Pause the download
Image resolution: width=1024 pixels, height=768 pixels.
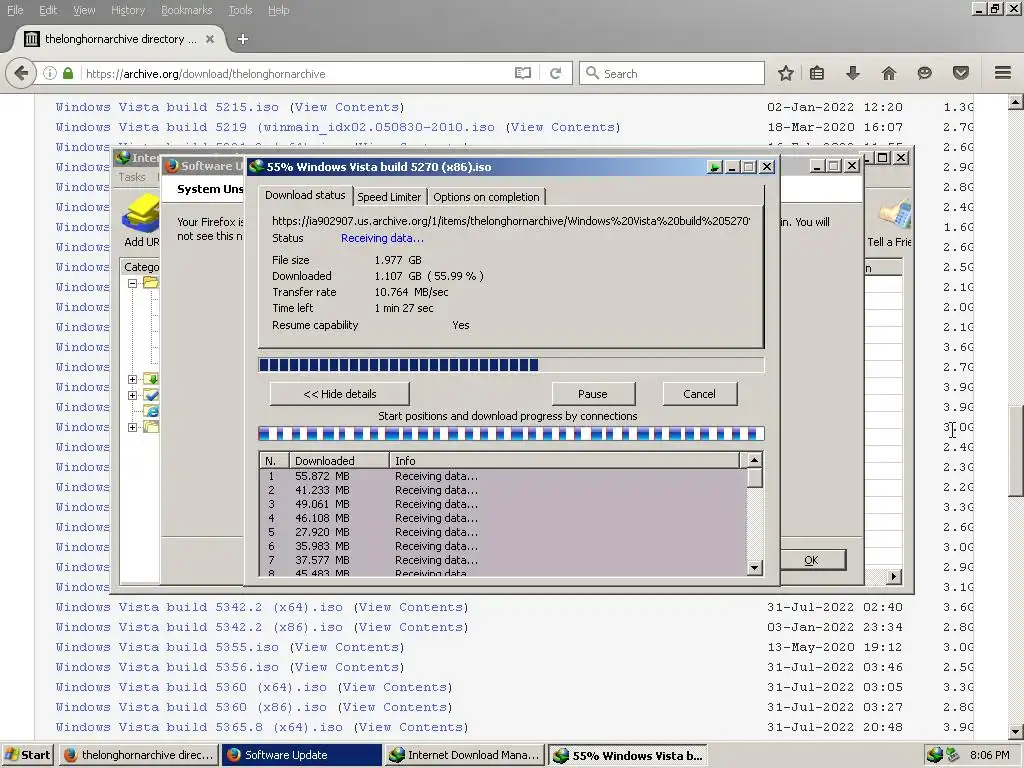pos(593,394)
